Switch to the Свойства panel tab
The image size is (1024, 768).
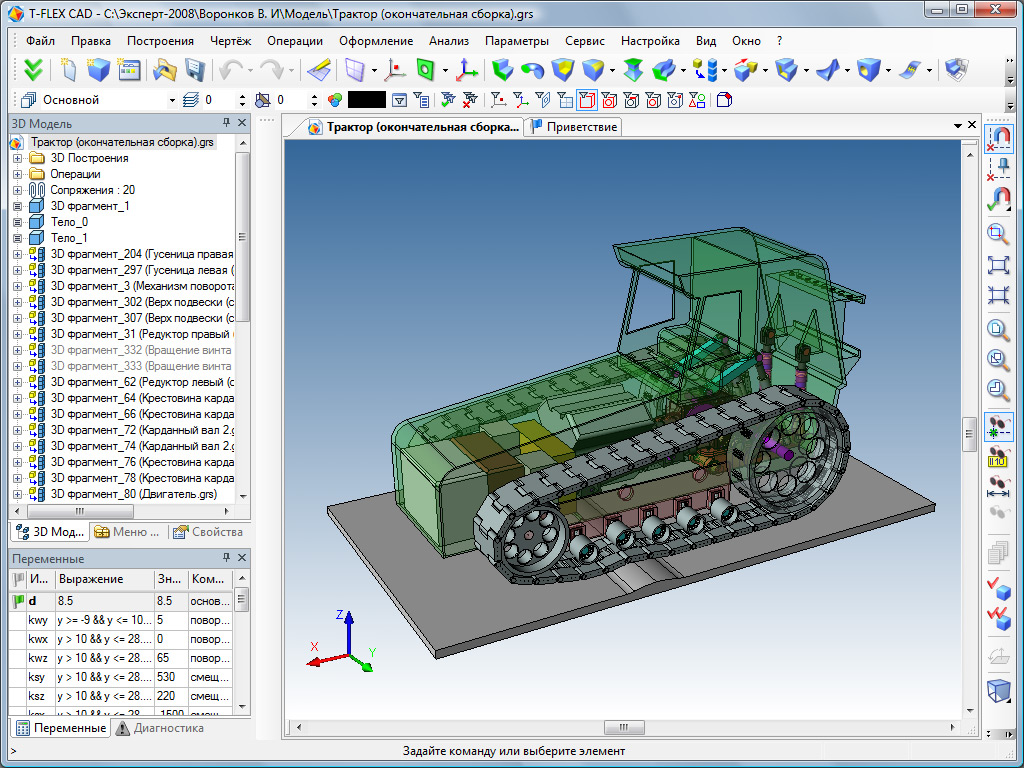pyautogui.click(x=208, y=532)
